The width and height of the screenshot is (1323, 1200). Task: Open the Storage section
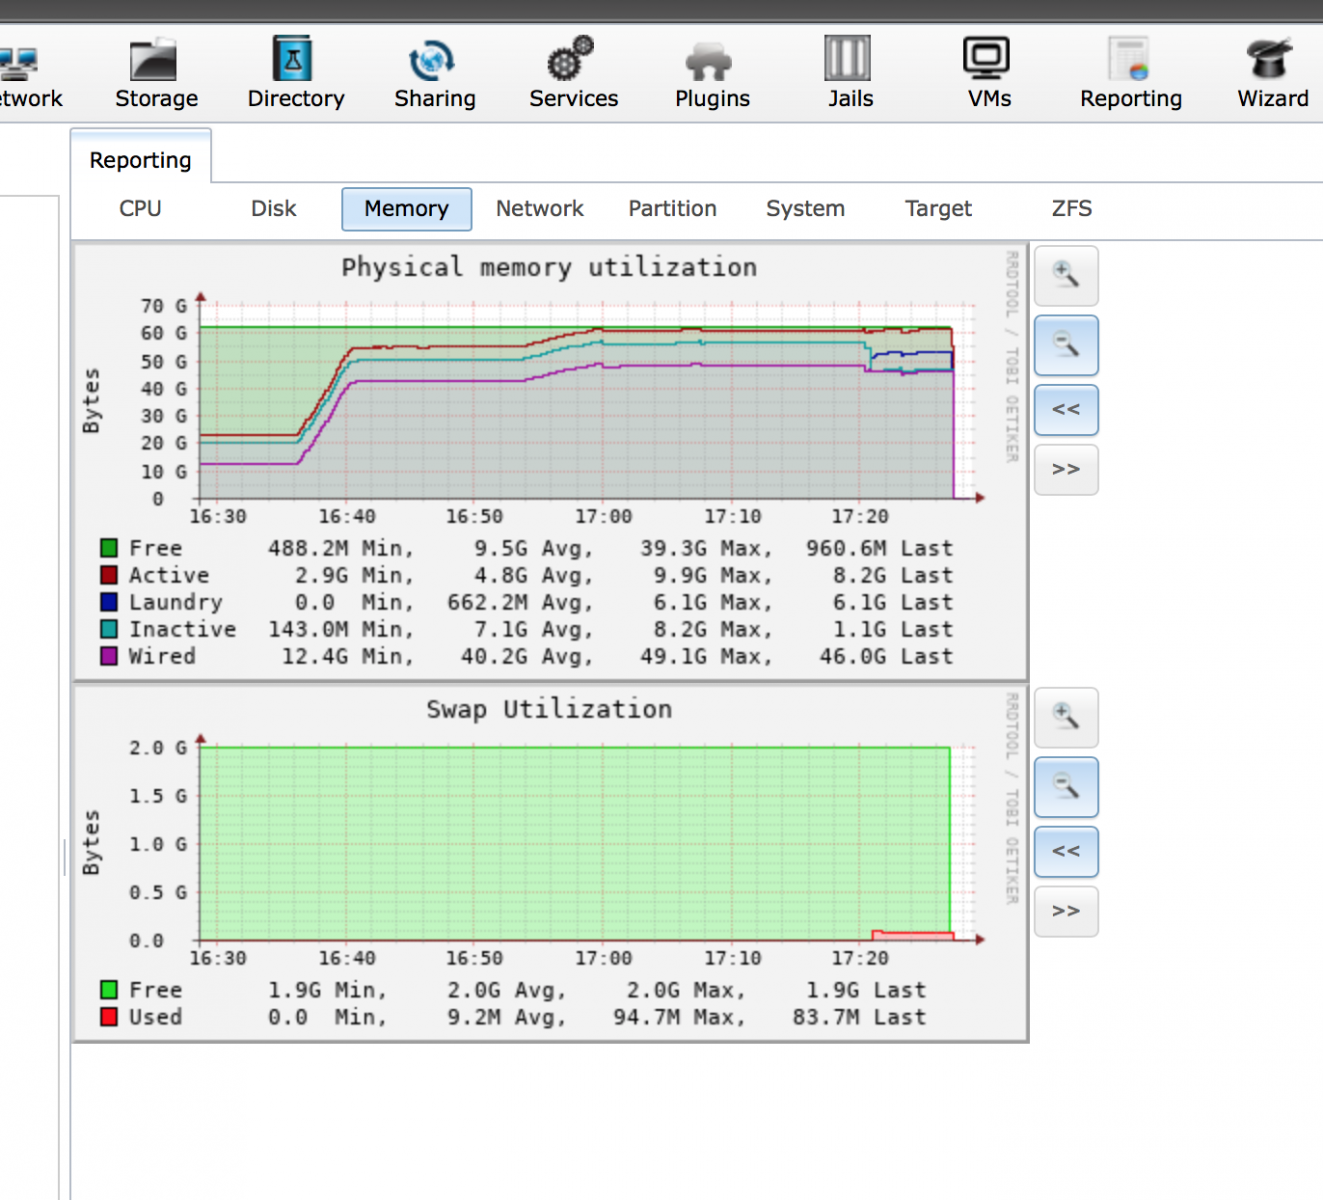coord(156,73)
